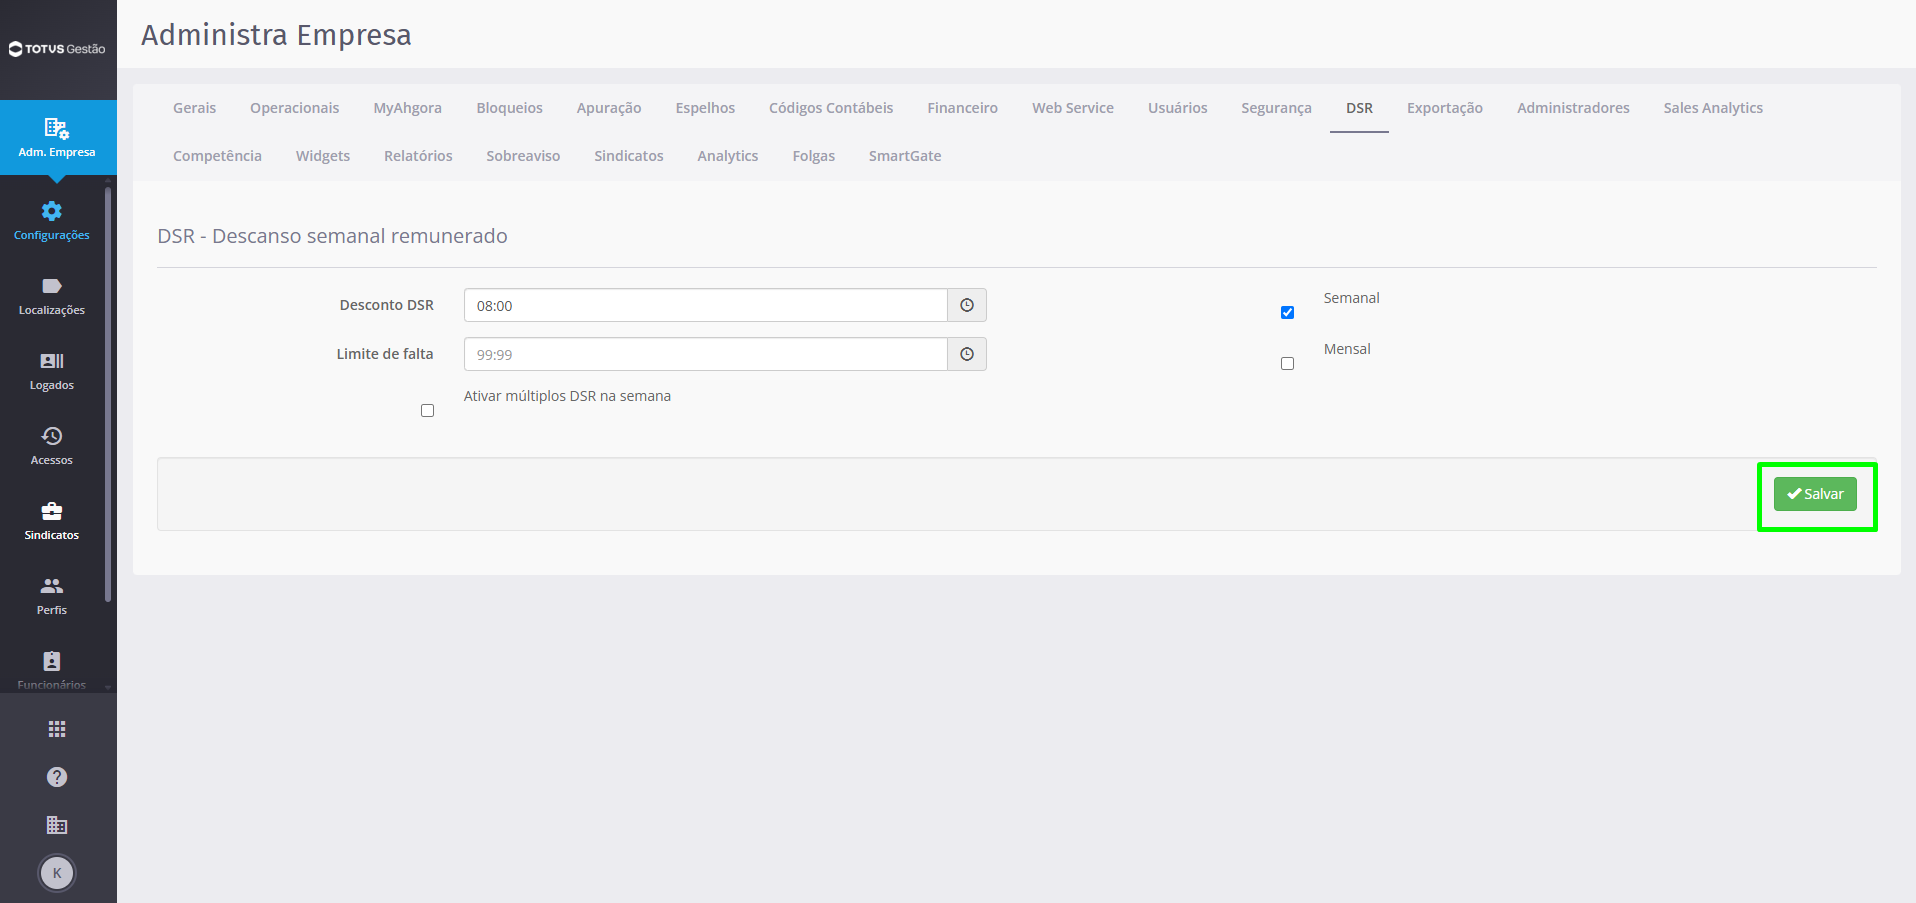Open clock picker for Limite de falta
This screenshot has width=1916, height=903.
967,354
